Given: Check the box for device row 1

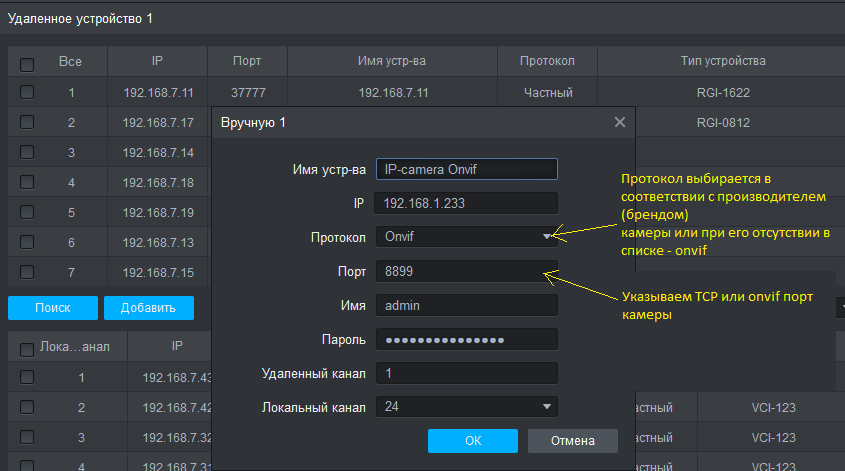Looking at the screenshot, I should click(x=27, y=93).
